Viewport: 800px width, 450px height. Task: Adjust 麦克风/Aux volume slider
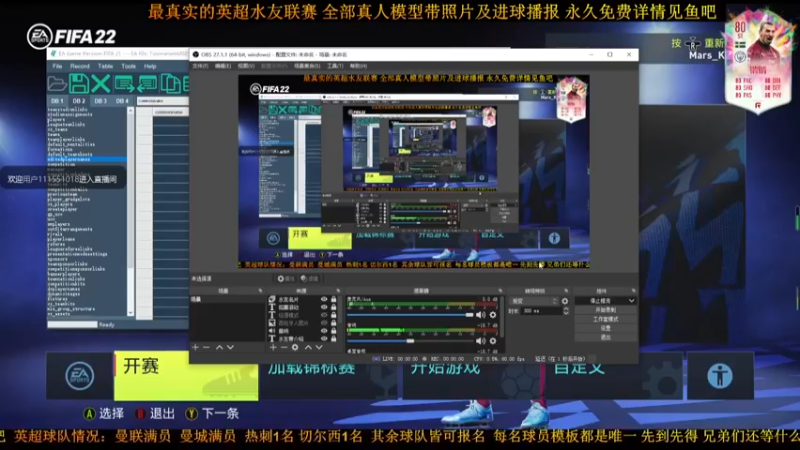click(x=410, y=315)
